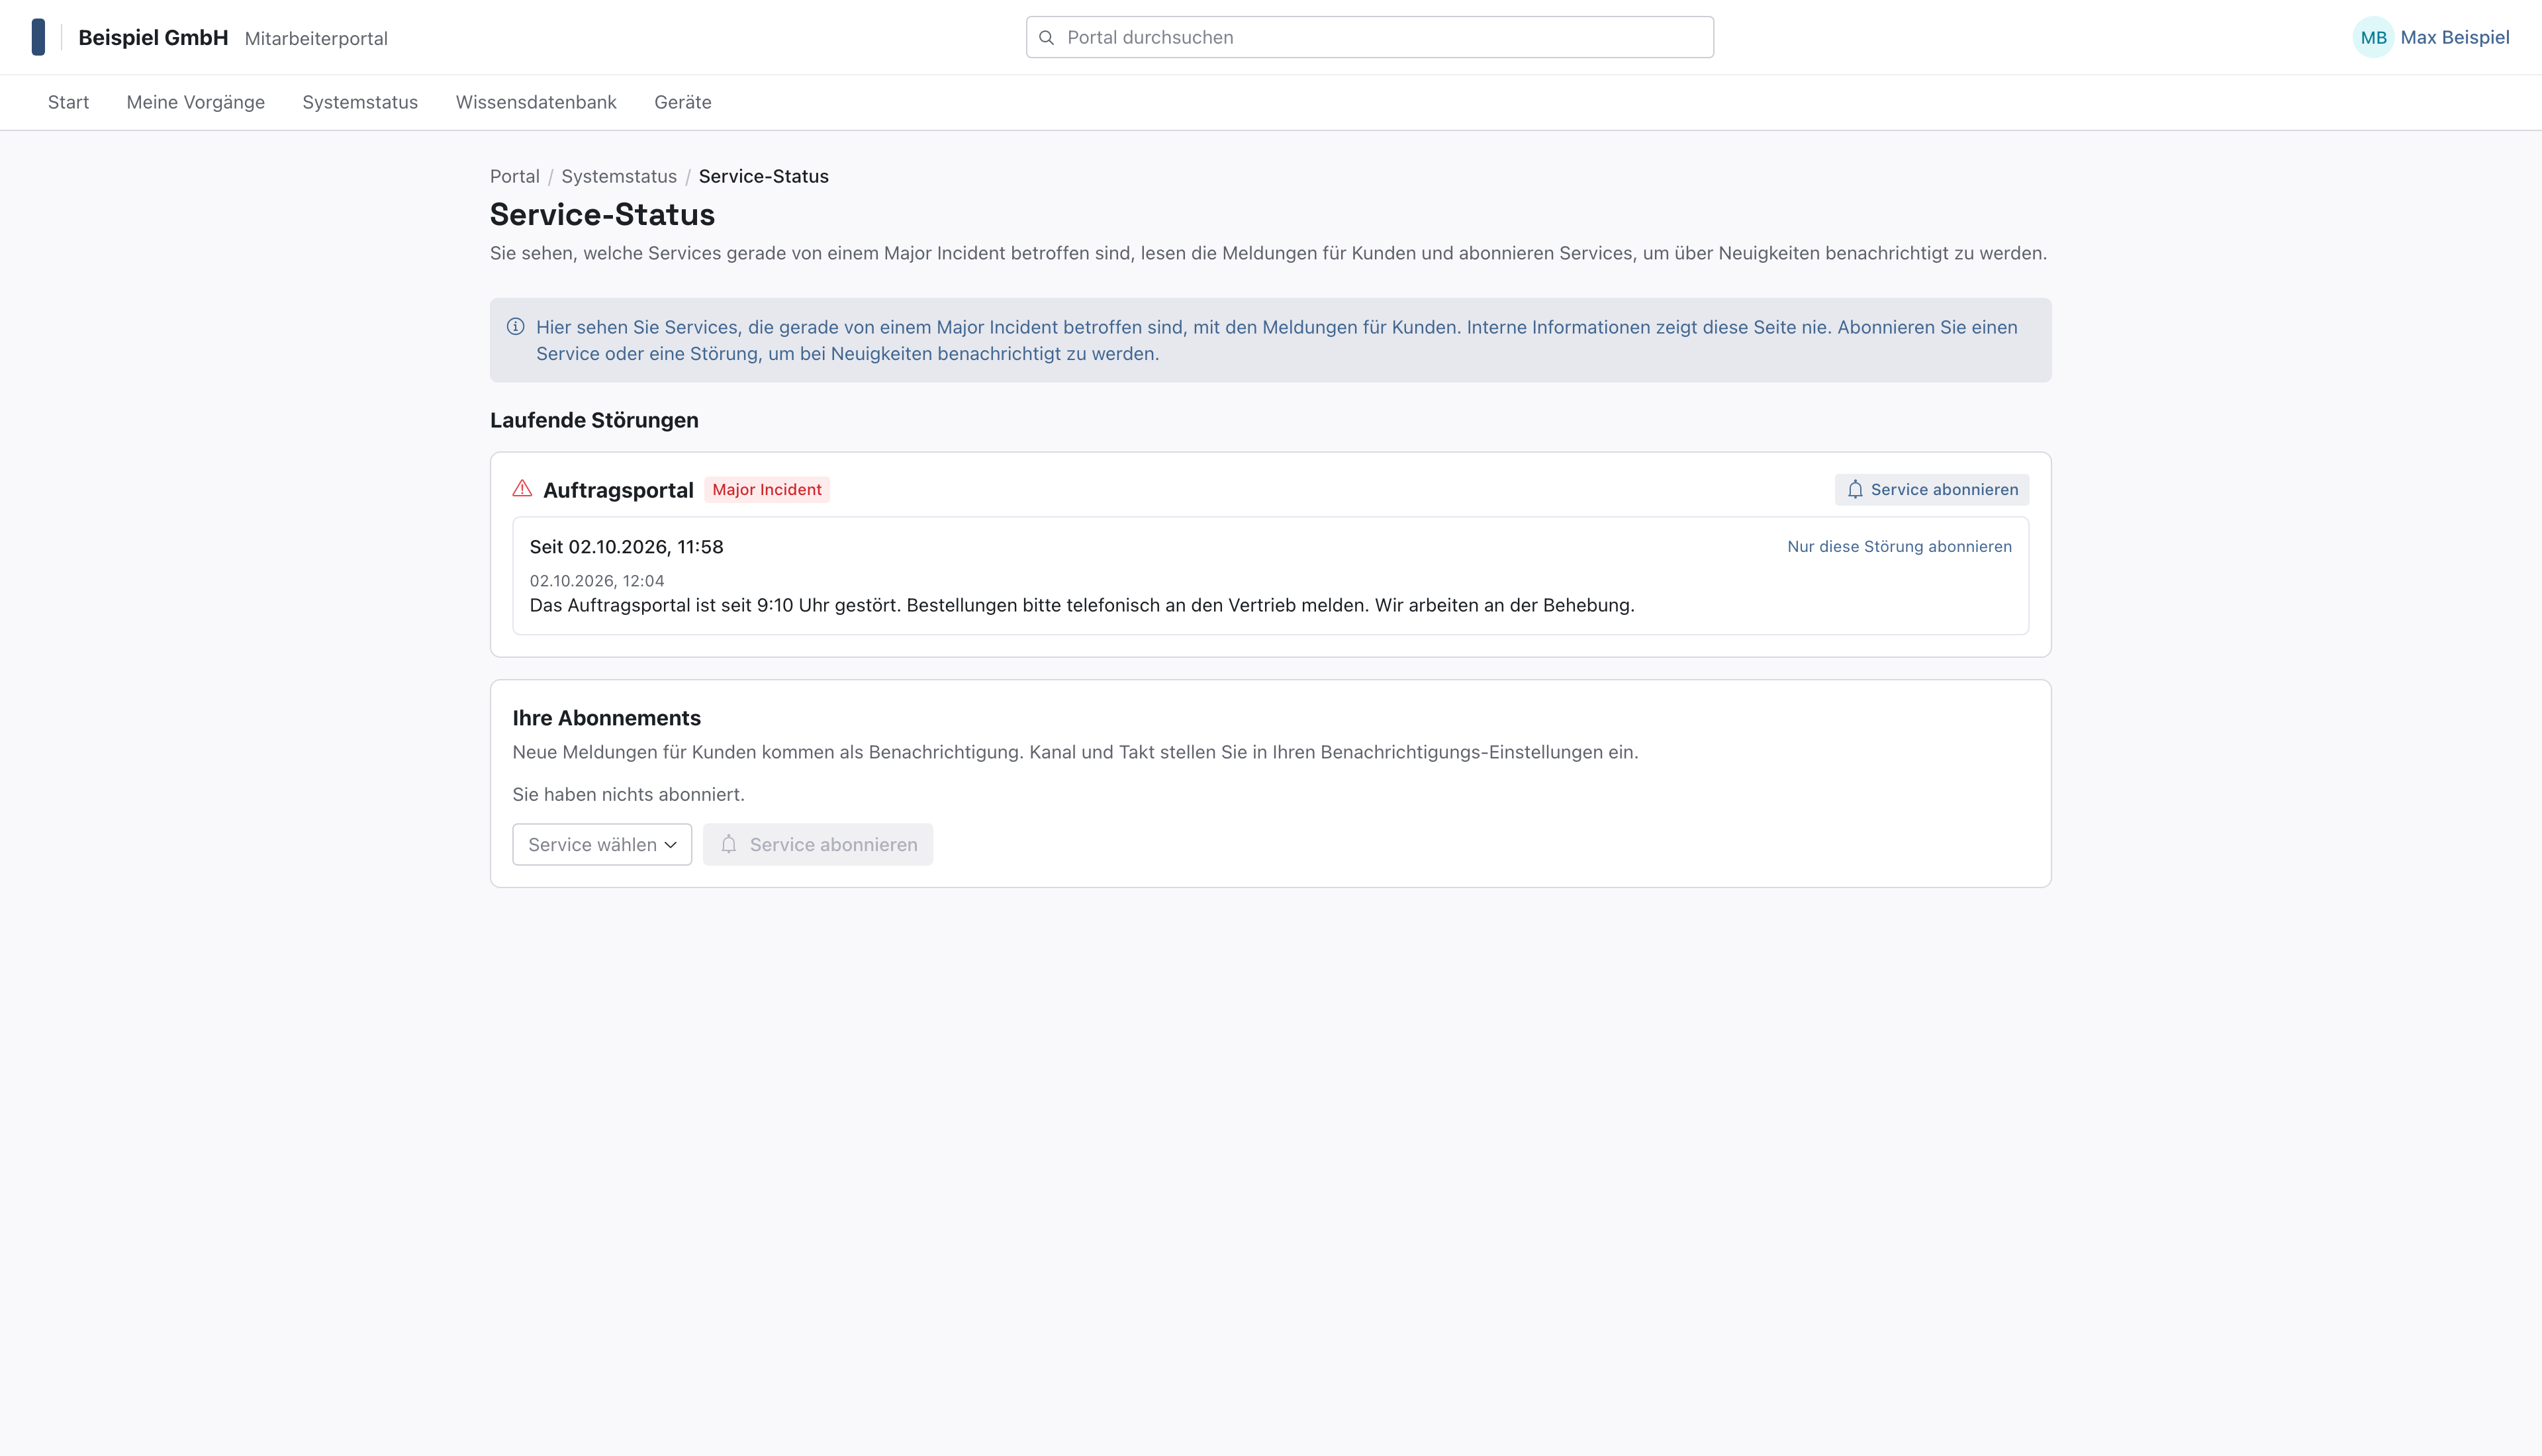Click the '02.10.2026, 12:04' timestamp
The height and width of the screenshot is (1456, 2542).
tap(597, 581)
